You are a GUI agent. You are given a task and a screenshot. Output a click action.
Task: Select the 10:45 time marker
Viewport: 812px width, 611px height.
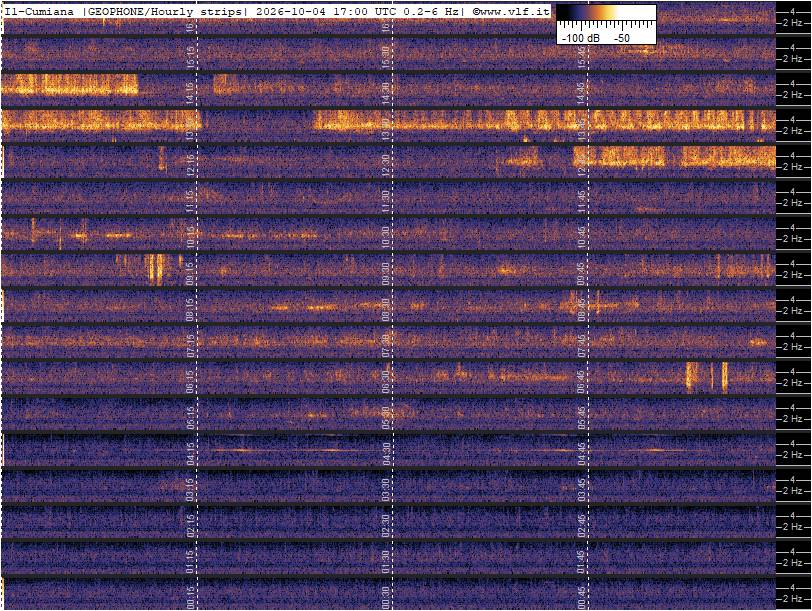581,238
